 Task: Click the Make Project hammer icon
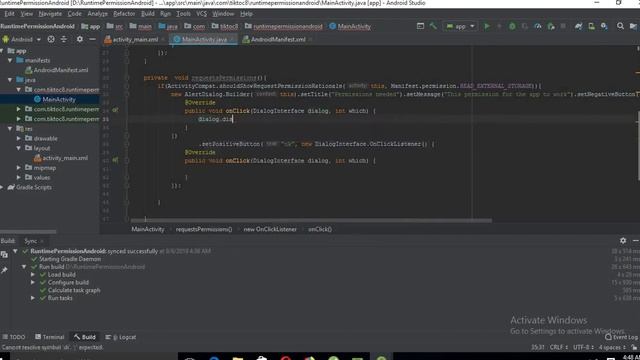tap(433, 26)
